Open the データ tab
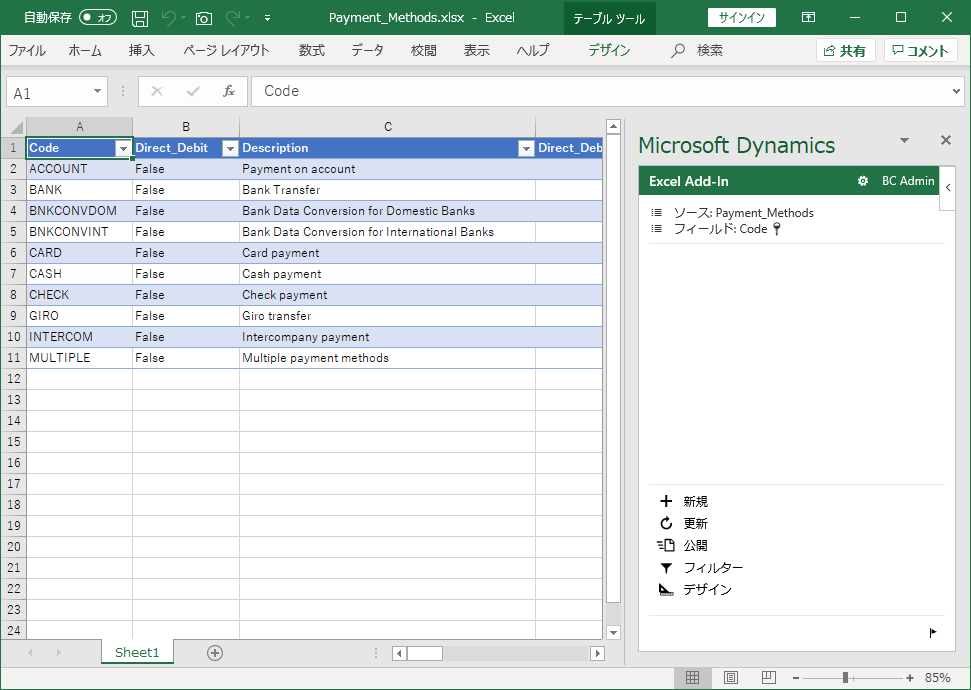The height and width of the screenshot is (690, 971). pyautogui.click(x=367, y=50)
